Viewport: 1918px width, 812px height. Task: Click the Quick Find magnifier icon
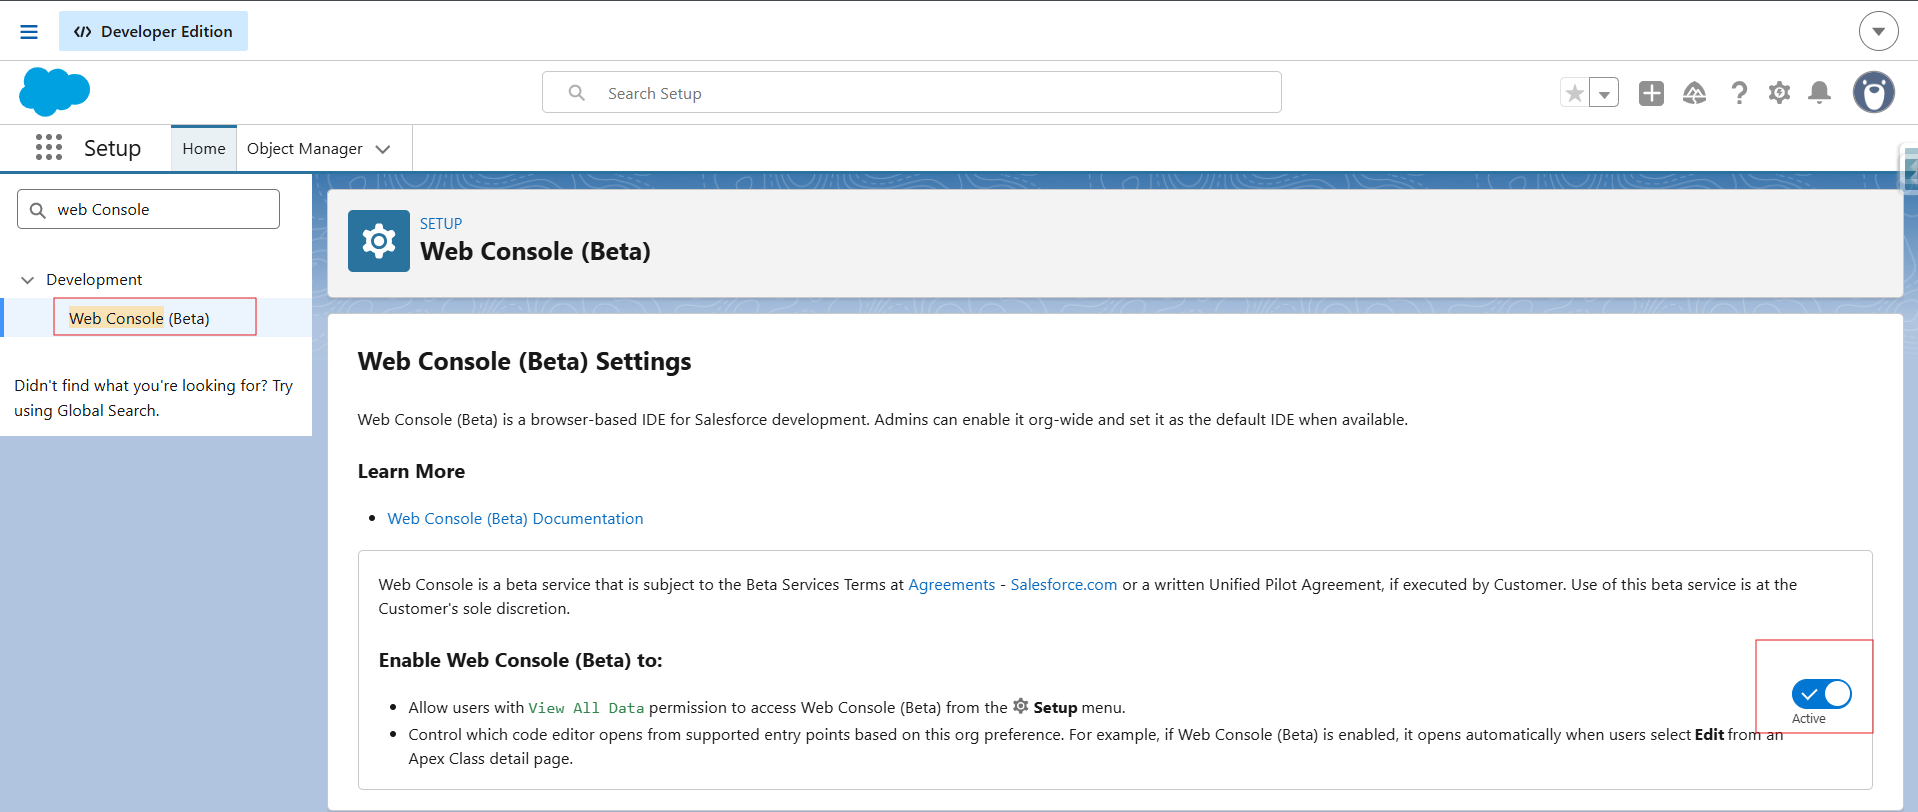click(38, 210)
